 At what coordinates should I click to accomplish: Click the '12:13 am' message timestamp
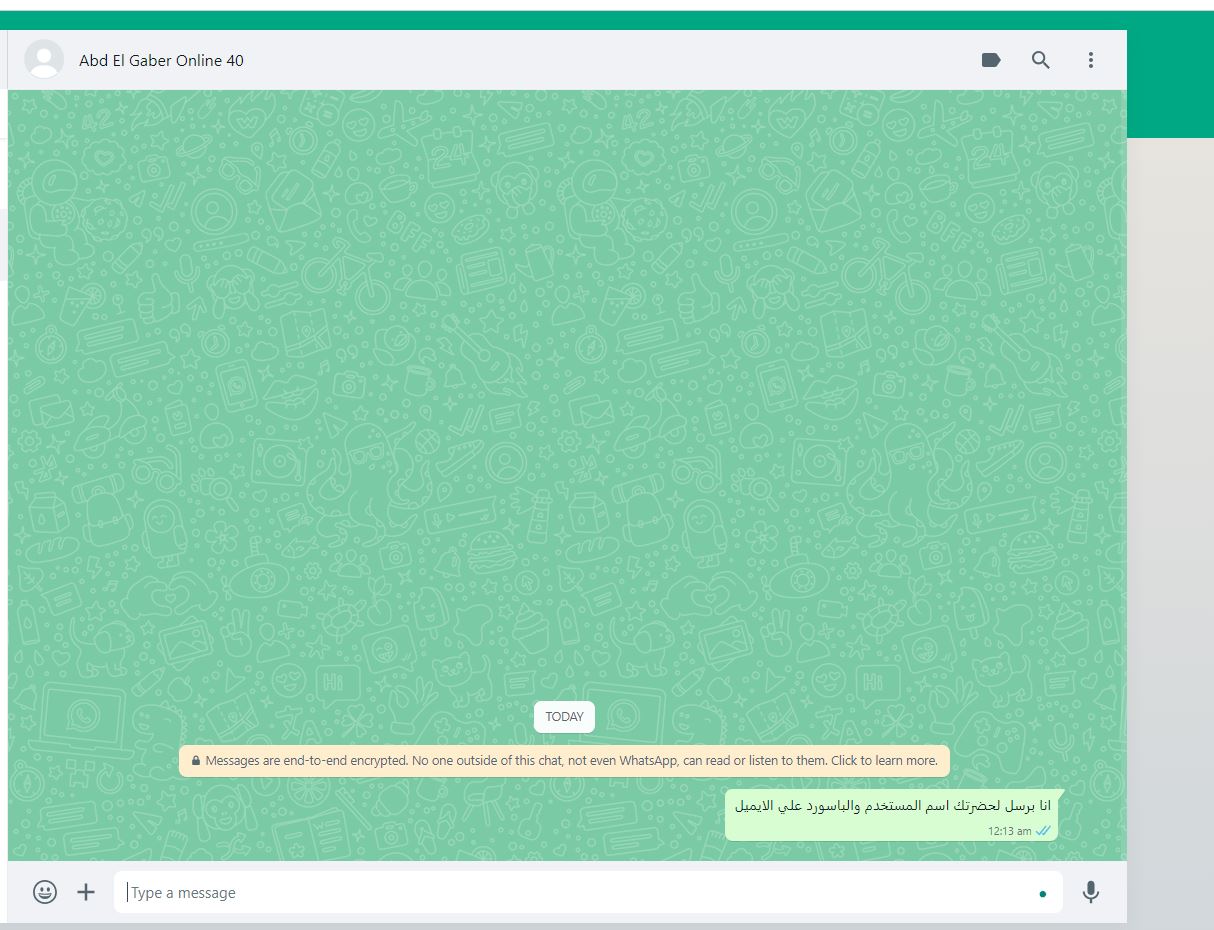pos(1009,831)
